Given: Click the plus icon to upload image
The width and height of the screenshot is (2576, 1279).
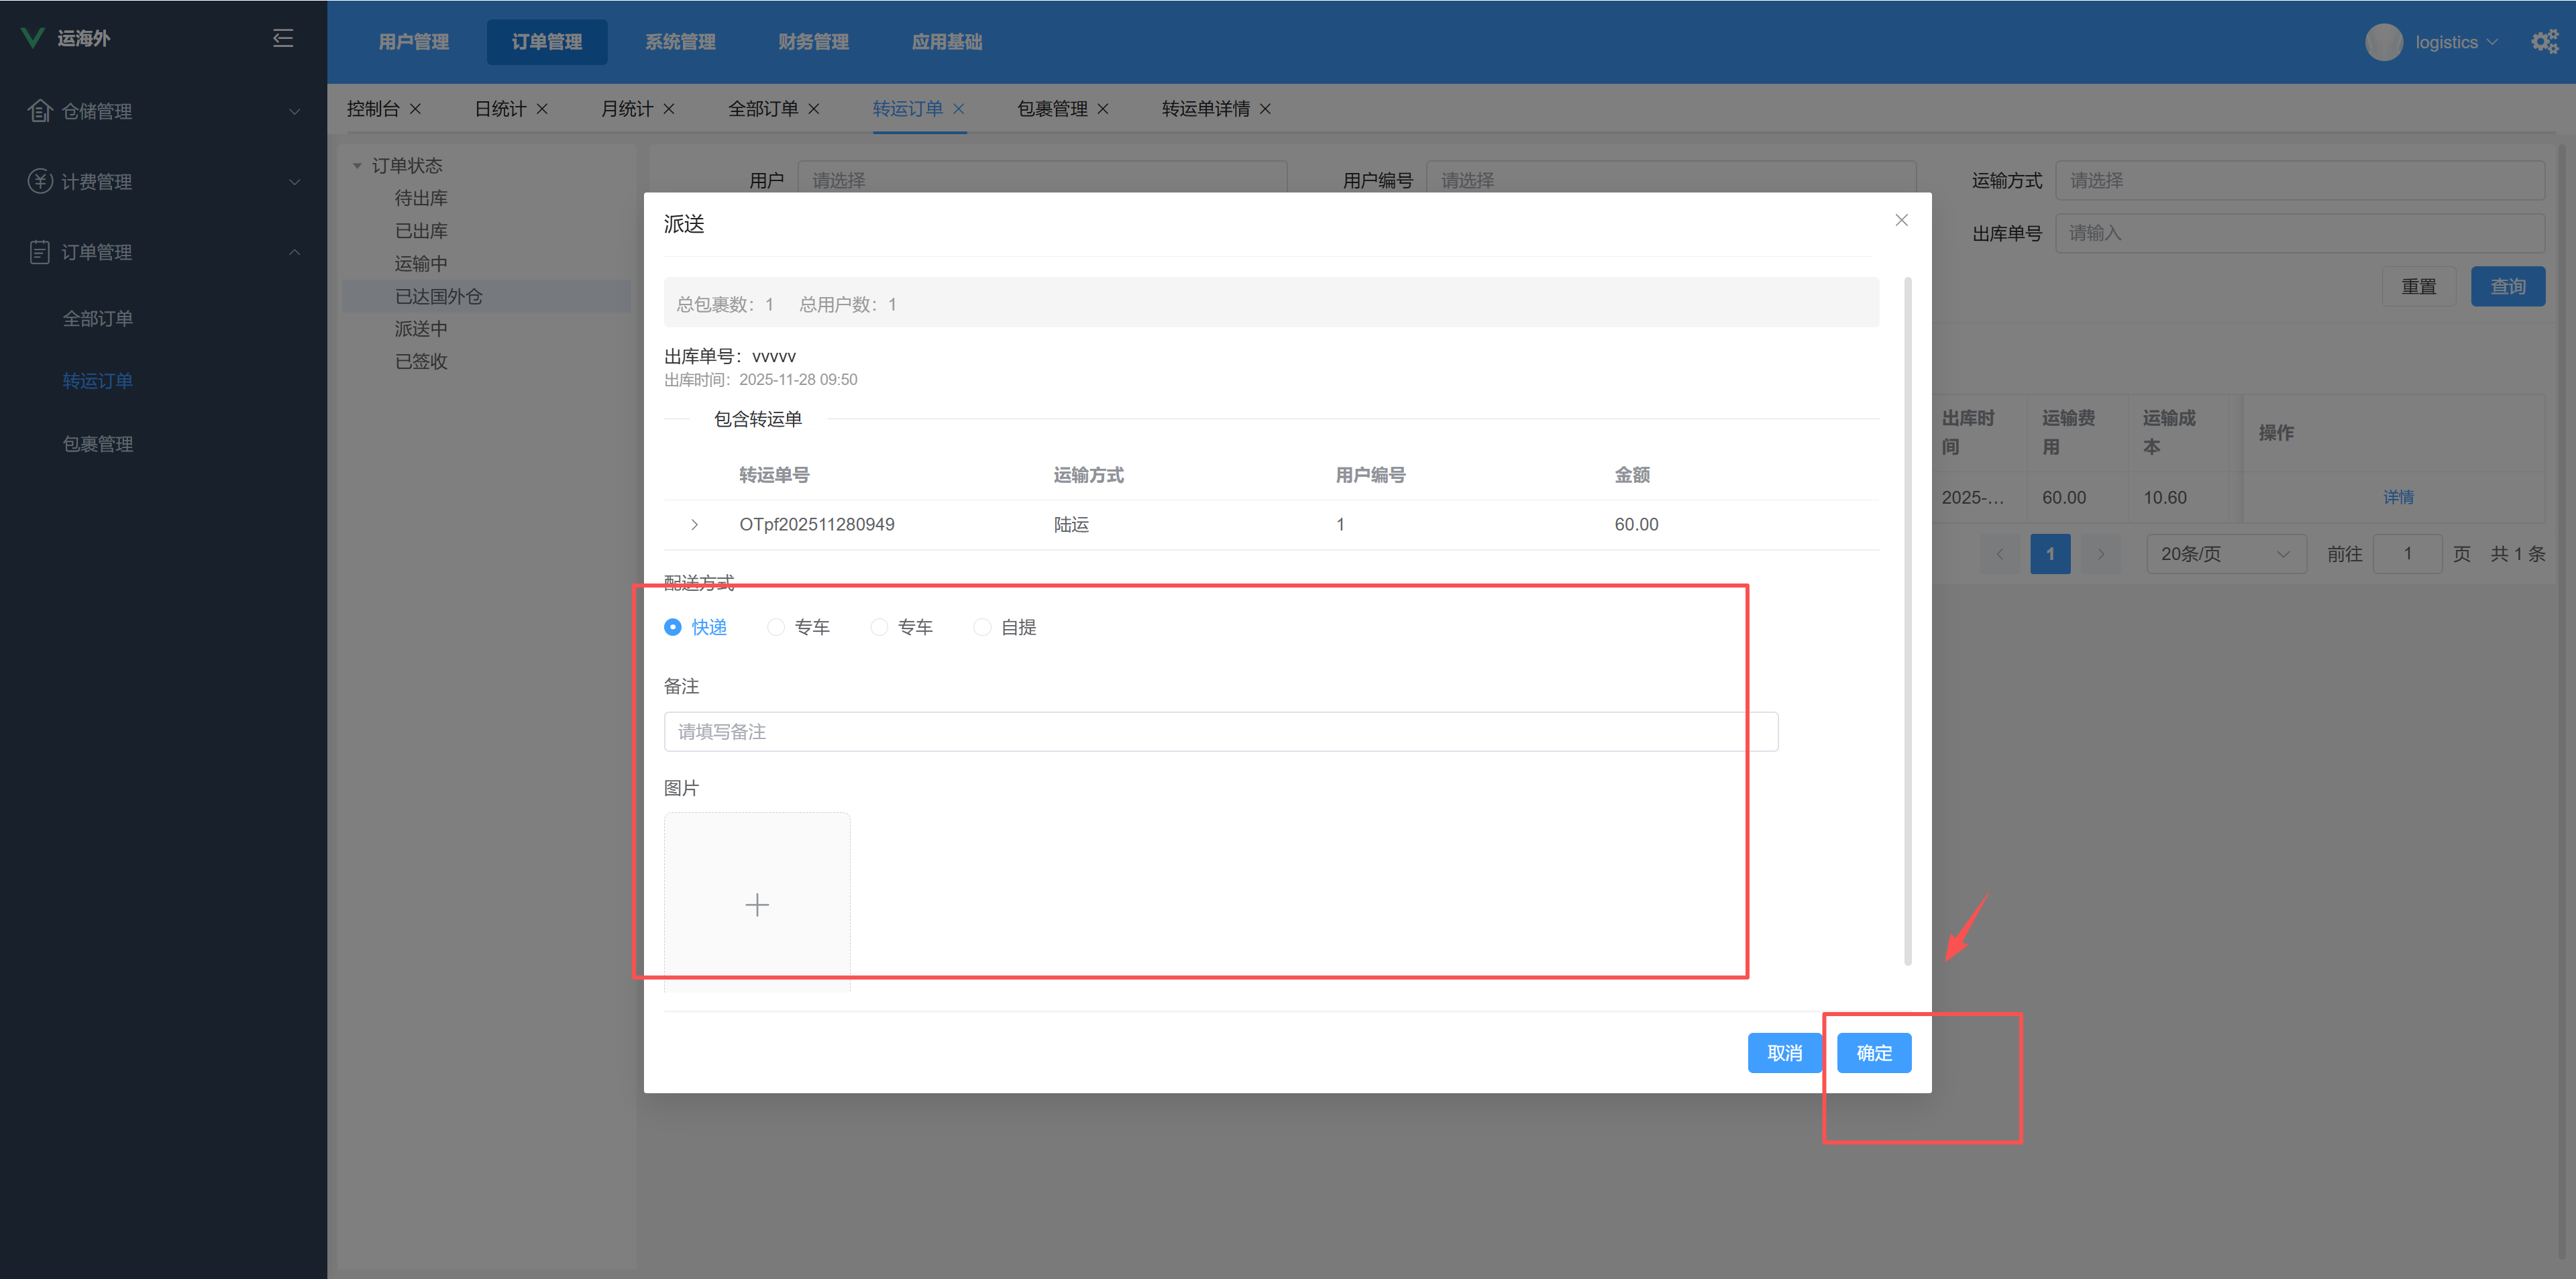Looking at the screenshot, I should 757,905.
